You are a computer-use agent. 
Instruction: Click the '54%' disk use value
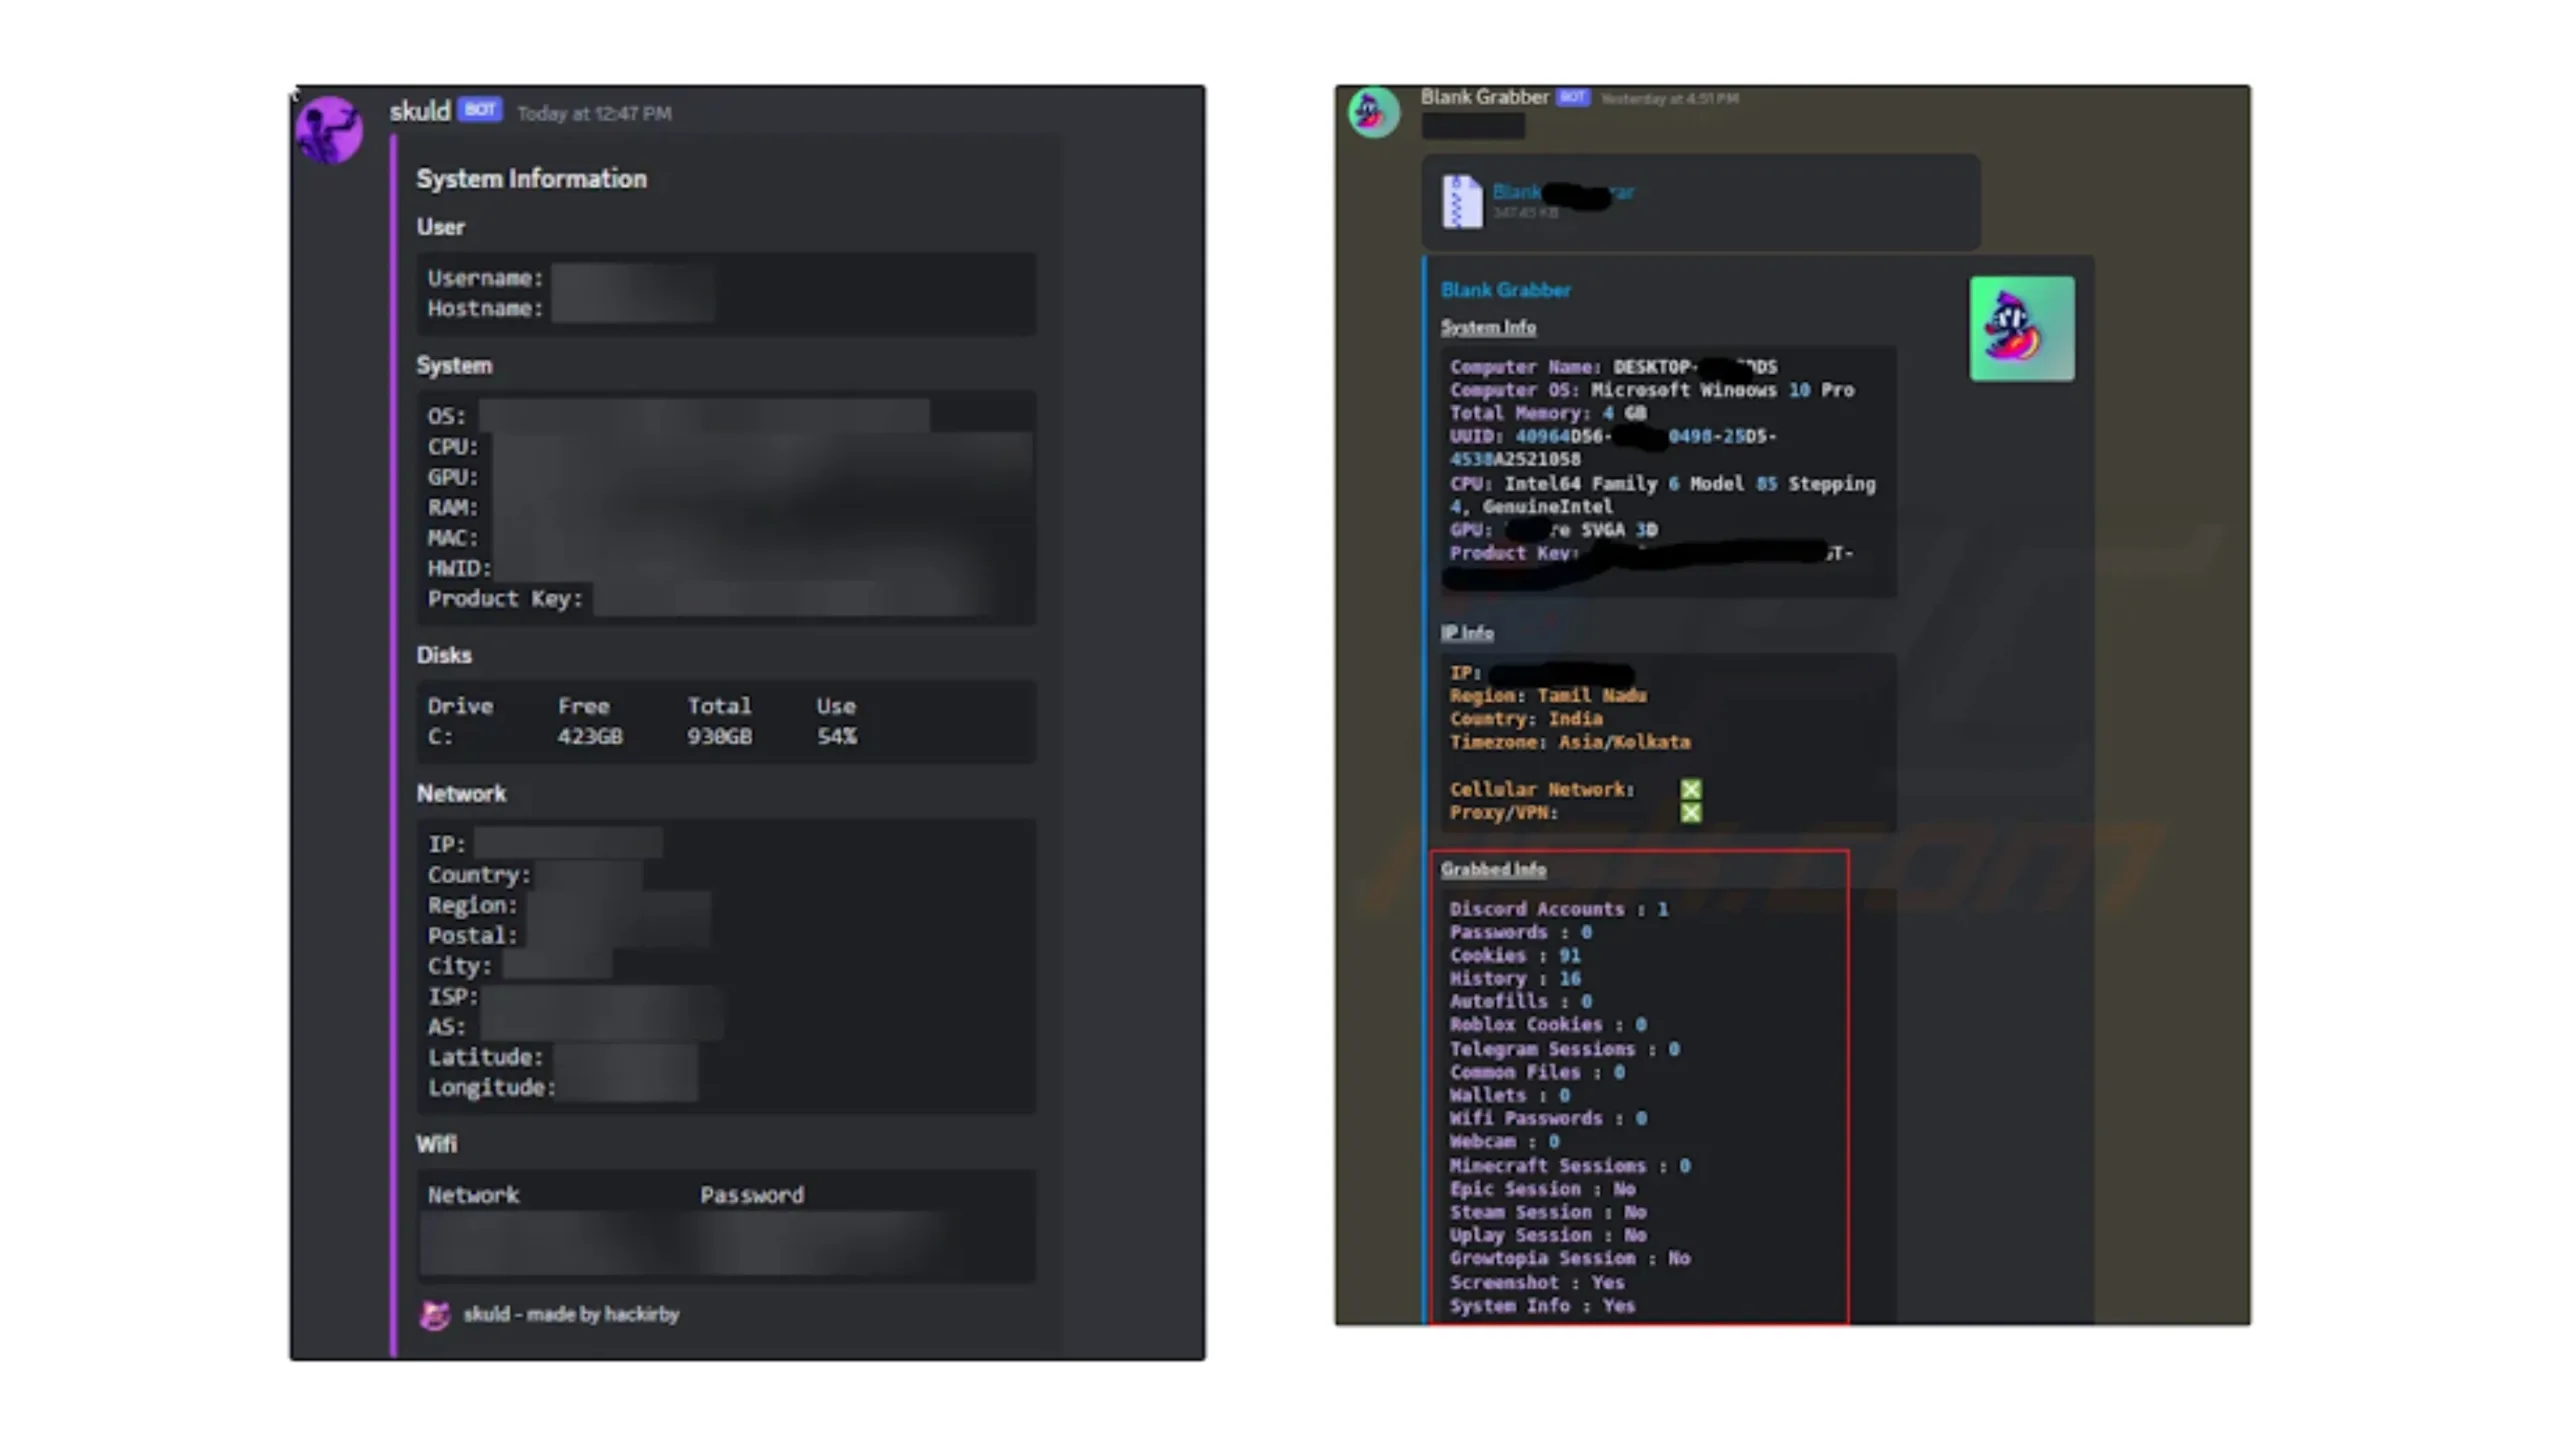click(x=837, y=737)
